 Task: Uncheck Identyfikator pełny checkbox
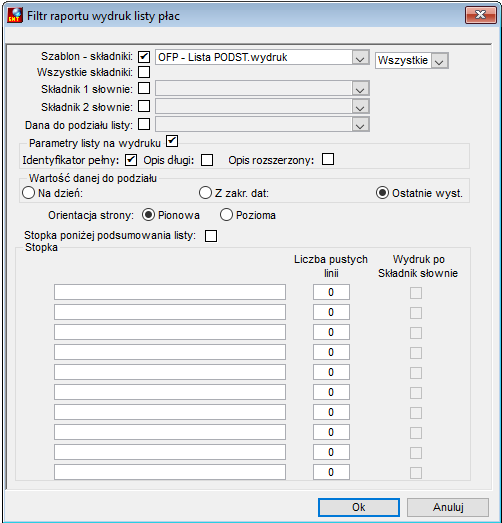(x=131, y=160)
